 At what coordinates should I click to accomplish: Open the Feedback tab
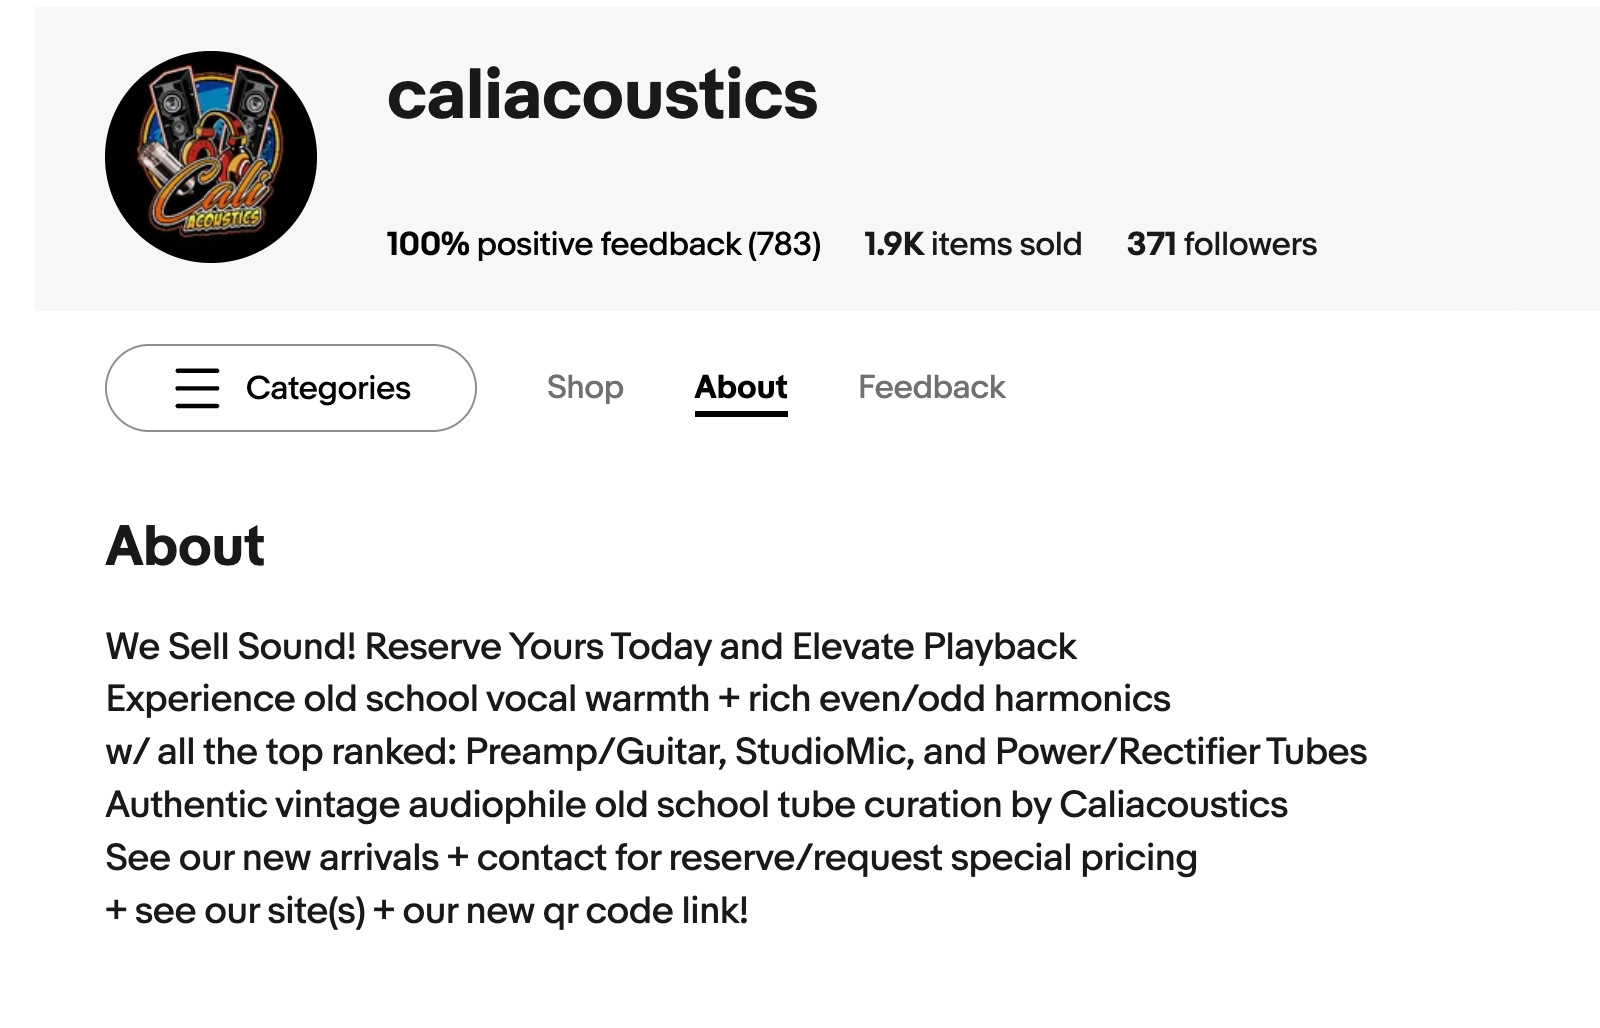[932, 387]
